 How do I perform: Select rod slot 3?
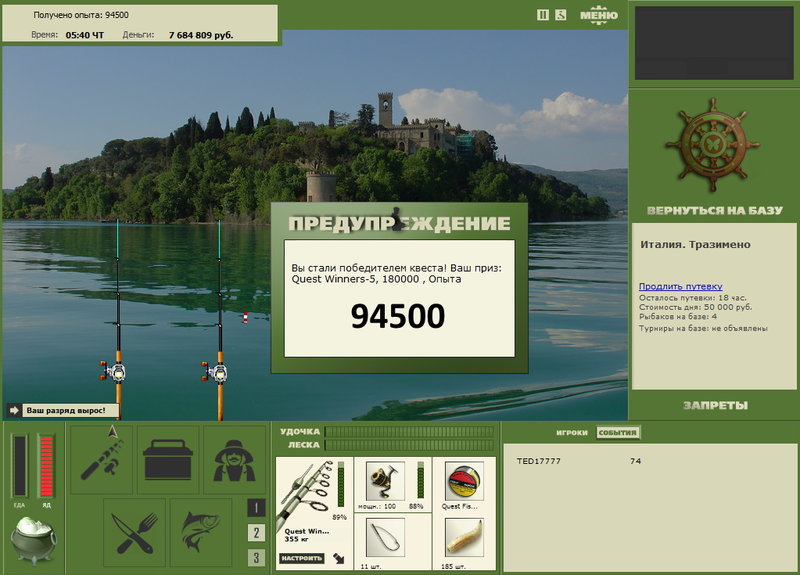(256, 557)
